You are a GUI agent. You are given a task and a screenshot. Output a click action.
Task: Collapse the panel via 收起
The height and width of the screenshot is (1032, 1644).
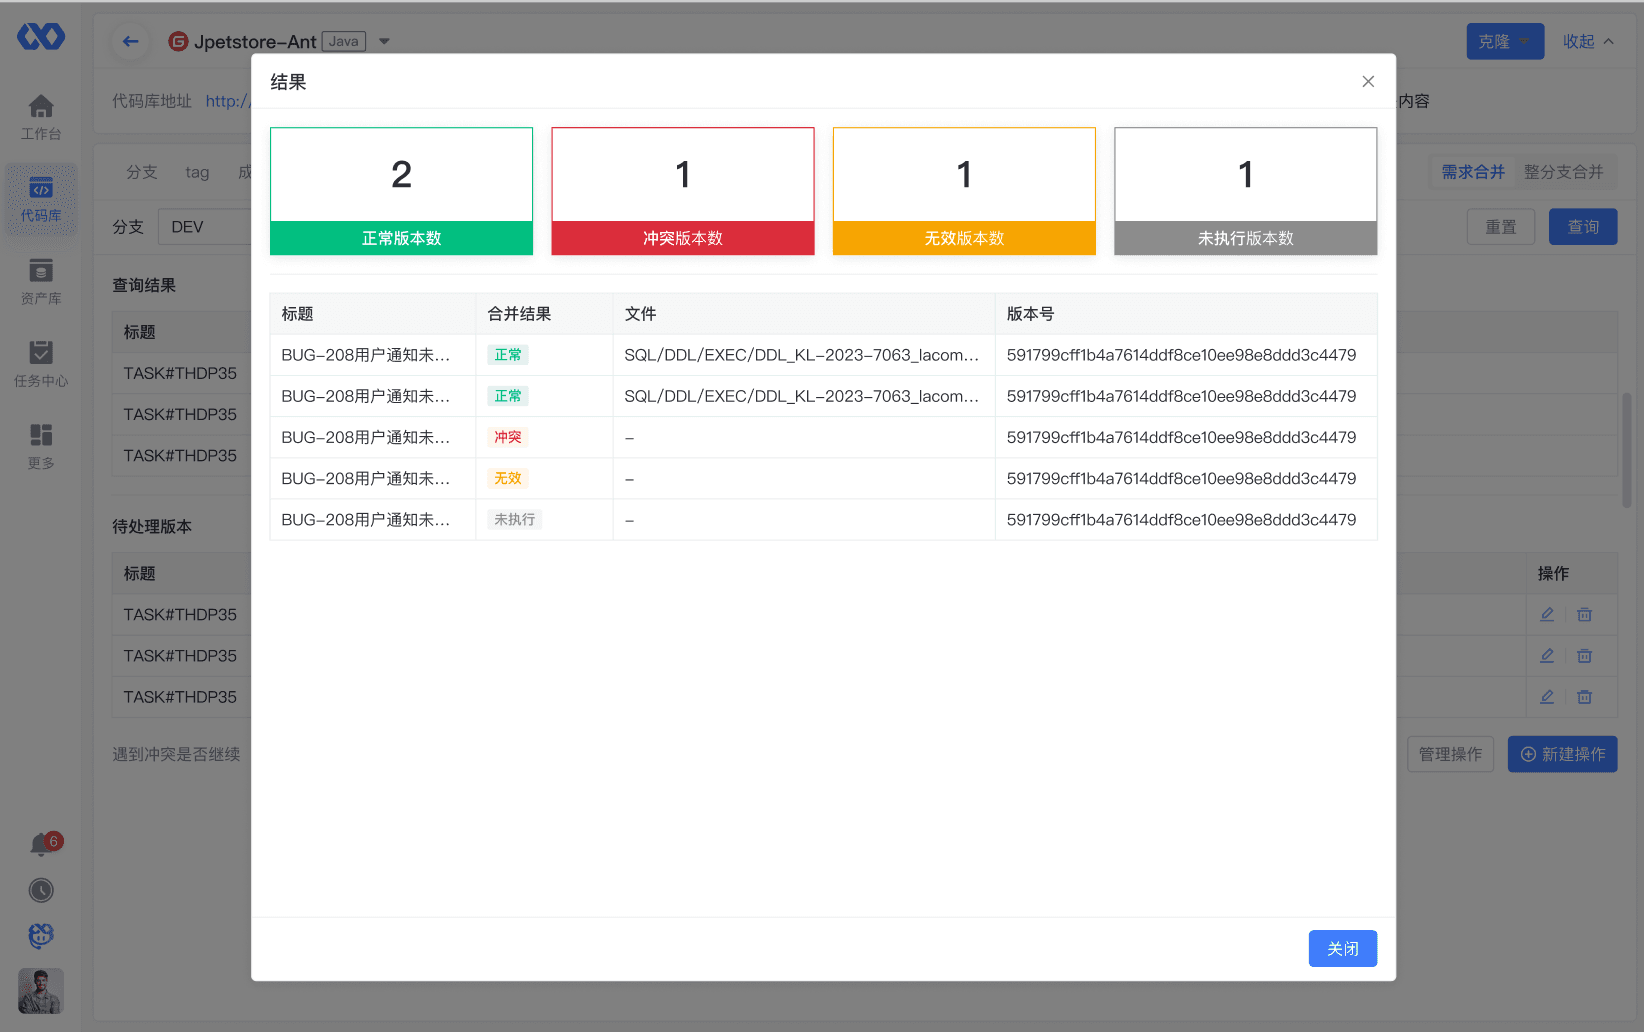point(1588,41)
